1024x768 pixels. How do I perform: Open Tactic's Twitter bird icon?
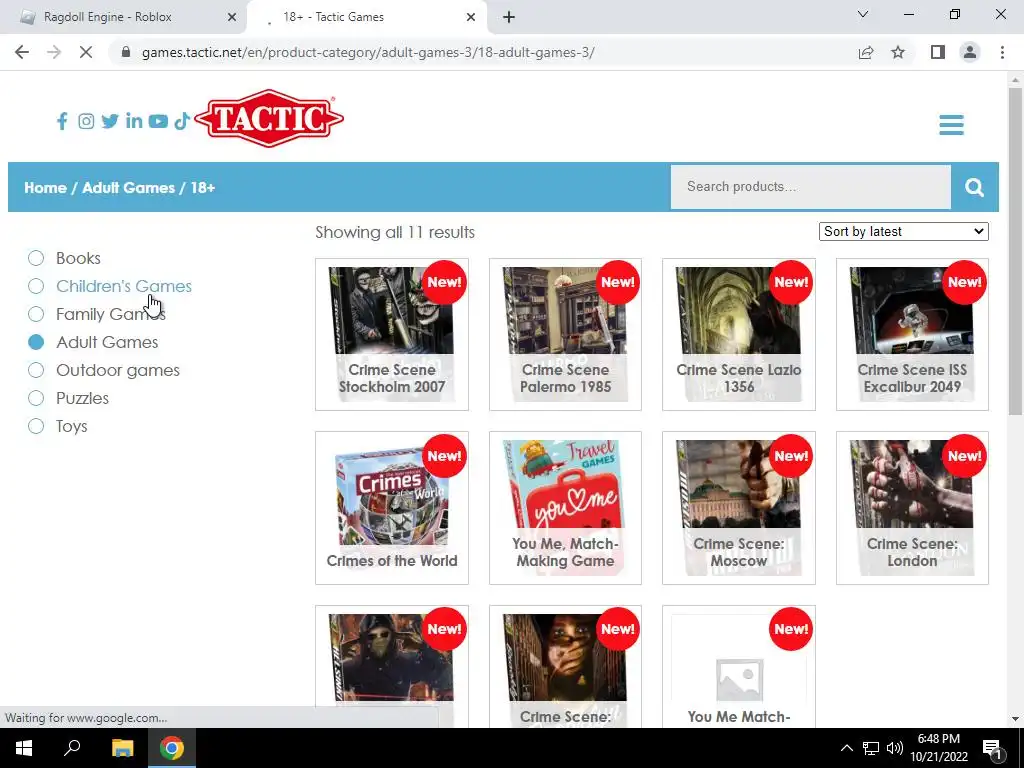coord(110,121)
